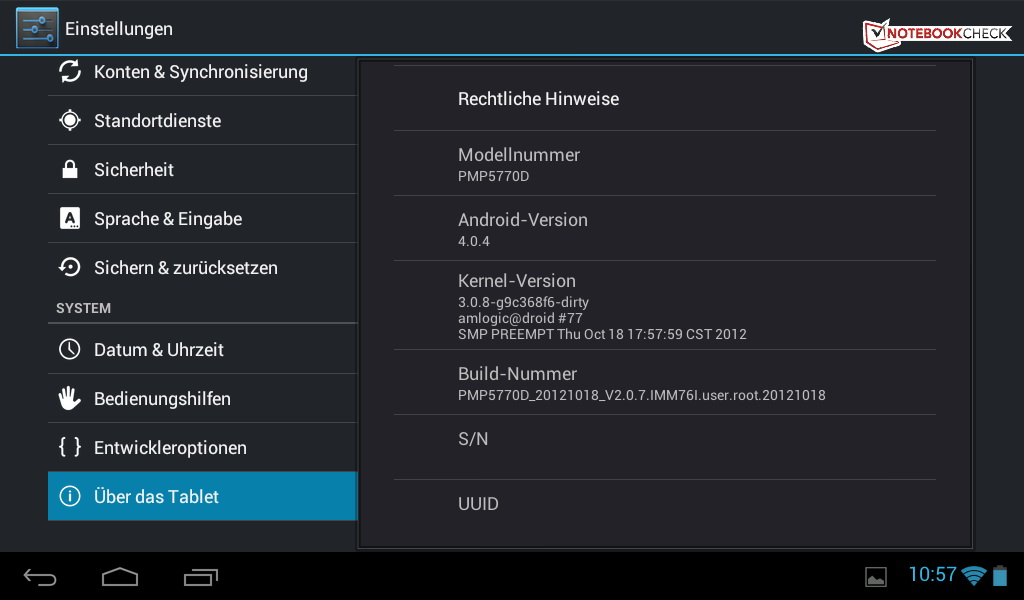
Task: Open the screenshot notification in status bar
Action: [x=876, y=577]
